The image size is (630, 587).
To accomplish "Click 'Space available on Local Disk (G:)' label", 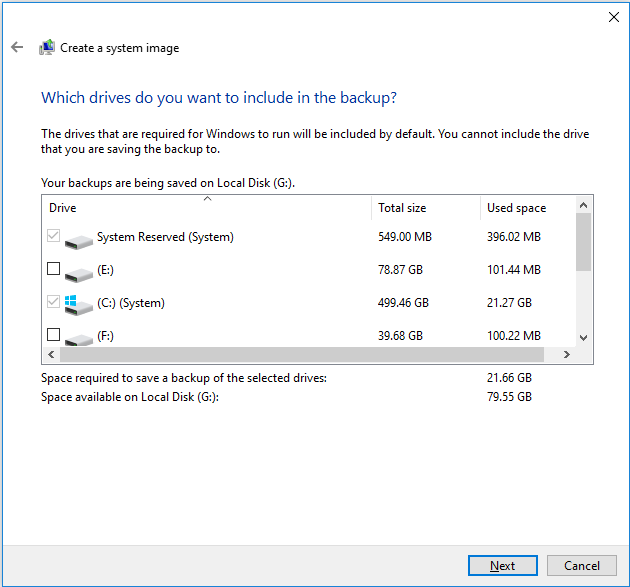I will pos(130,397).
